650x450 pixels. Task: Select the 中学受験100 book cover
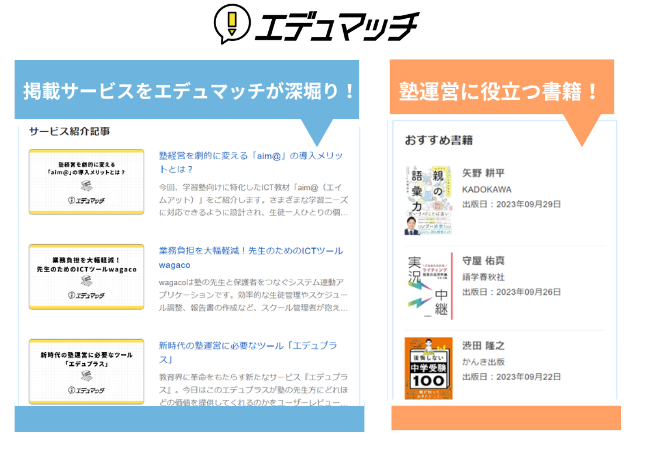(429, 368)
